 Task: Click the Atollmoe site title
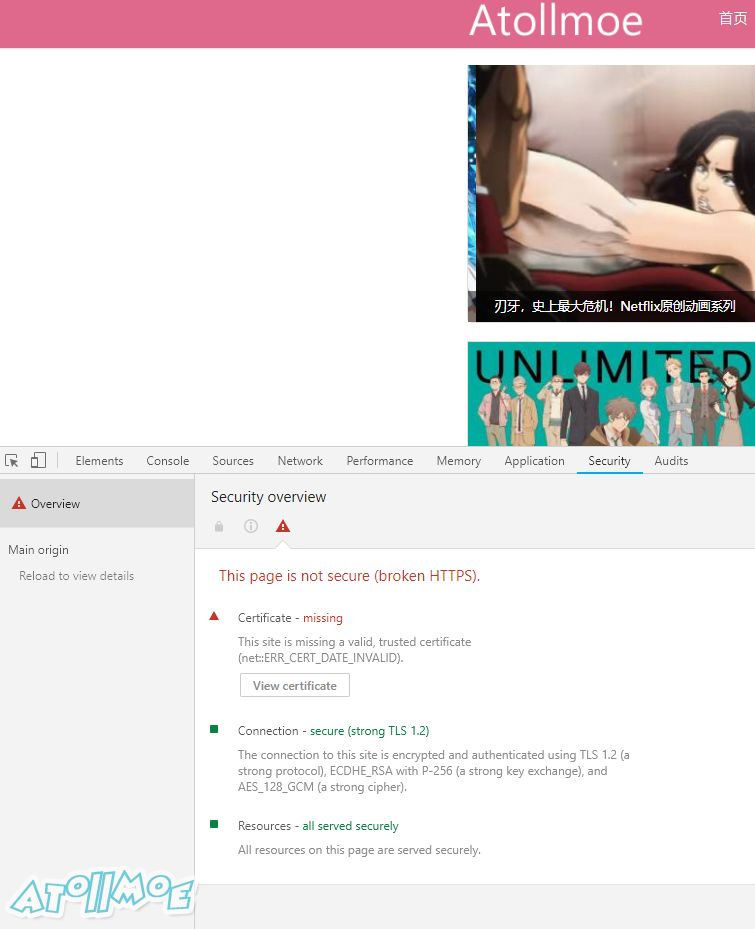(x=556, y=21)
